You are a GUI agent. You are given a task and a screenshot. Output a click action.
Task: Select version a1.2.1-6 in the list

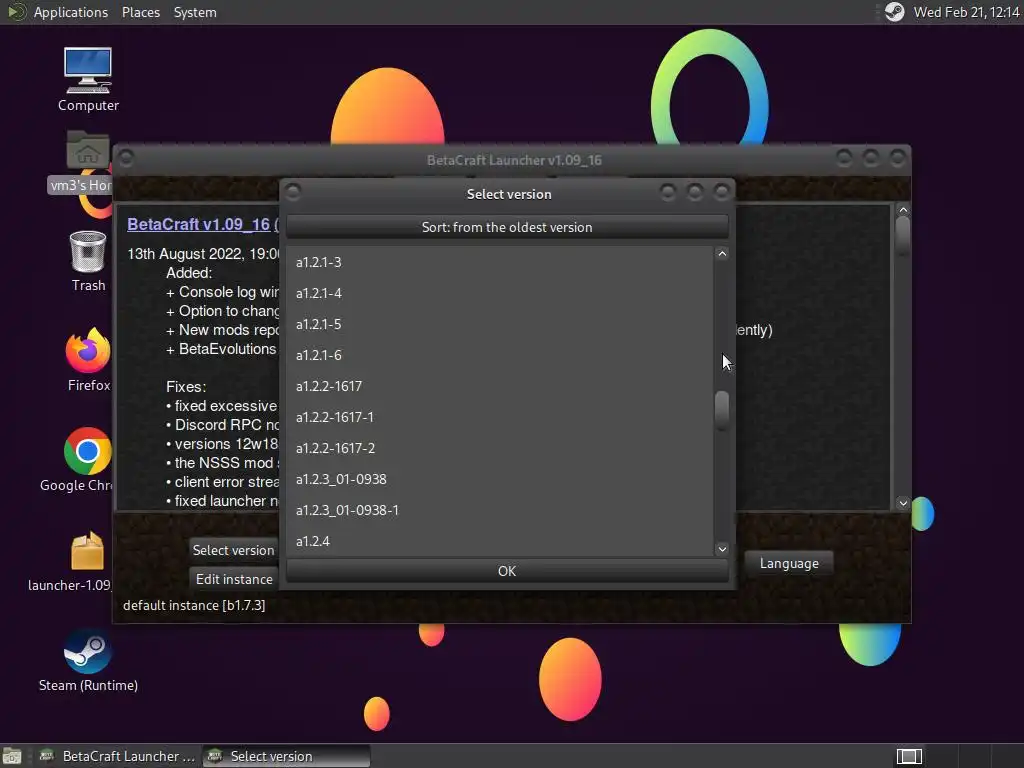pyautogui.click(x=500, y=355)
